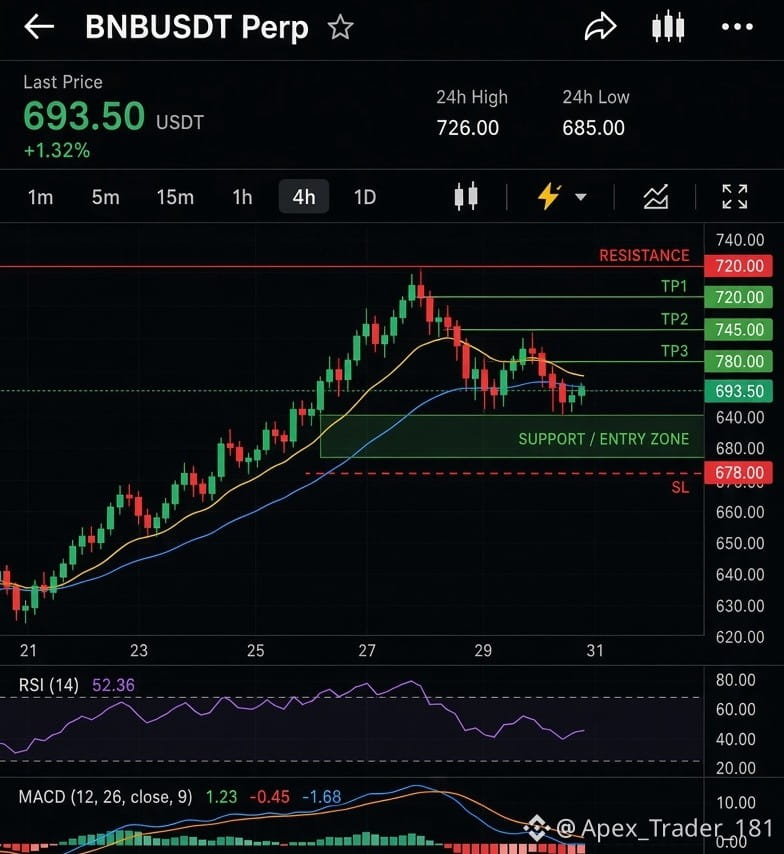
Task: Click the RSI (14) indicator label
Action: [x=48, y=685]
